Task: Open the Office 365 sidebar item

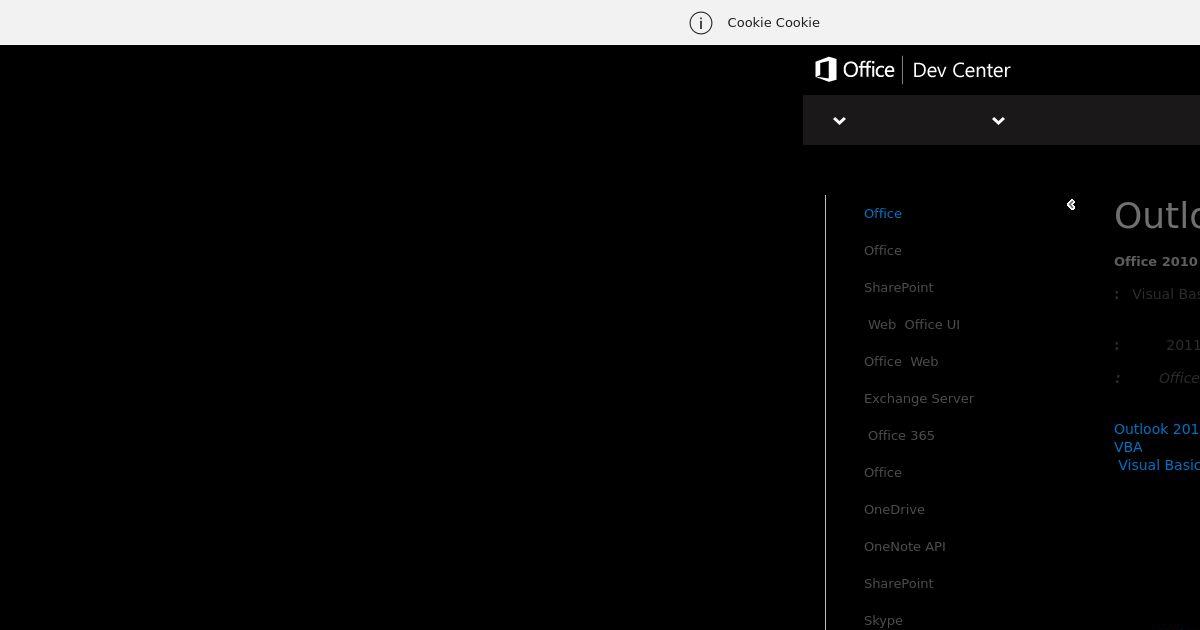Action: [901, 436]
